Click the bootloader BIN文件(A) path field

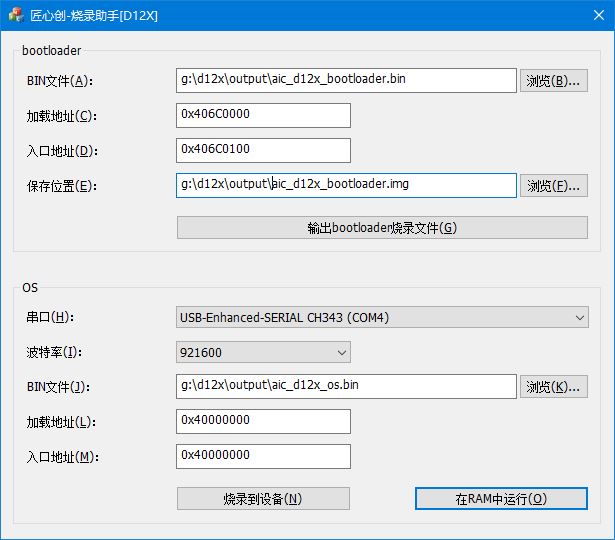[346, 80]
